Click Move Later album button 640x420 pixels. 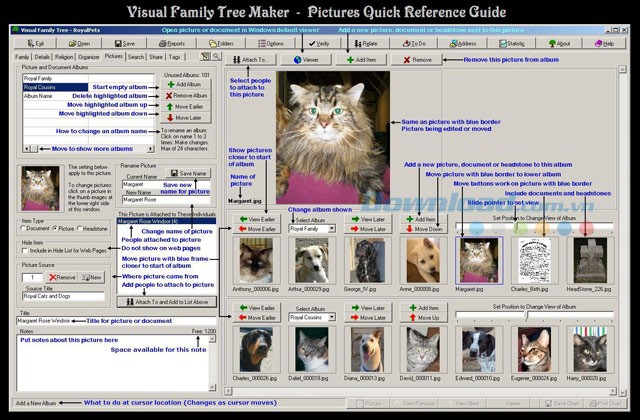186,118
